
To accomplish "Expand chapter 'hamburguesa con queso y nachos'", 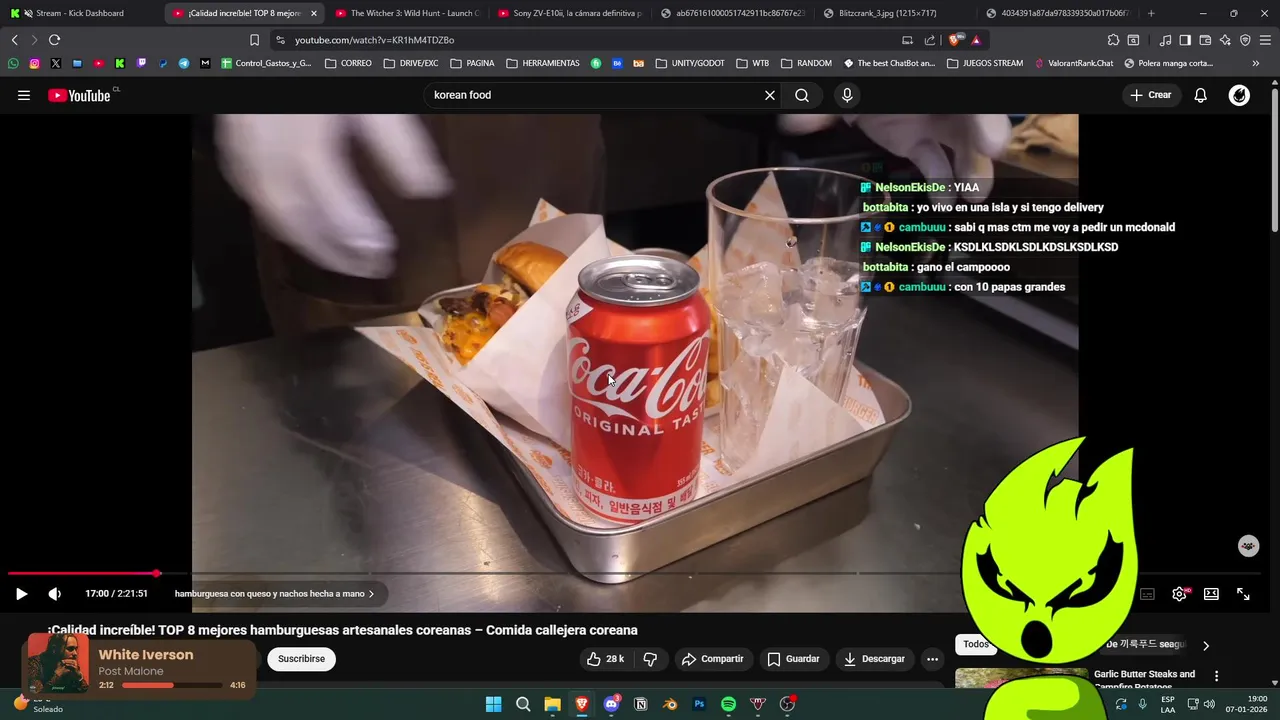I will (x=274, y=594).
